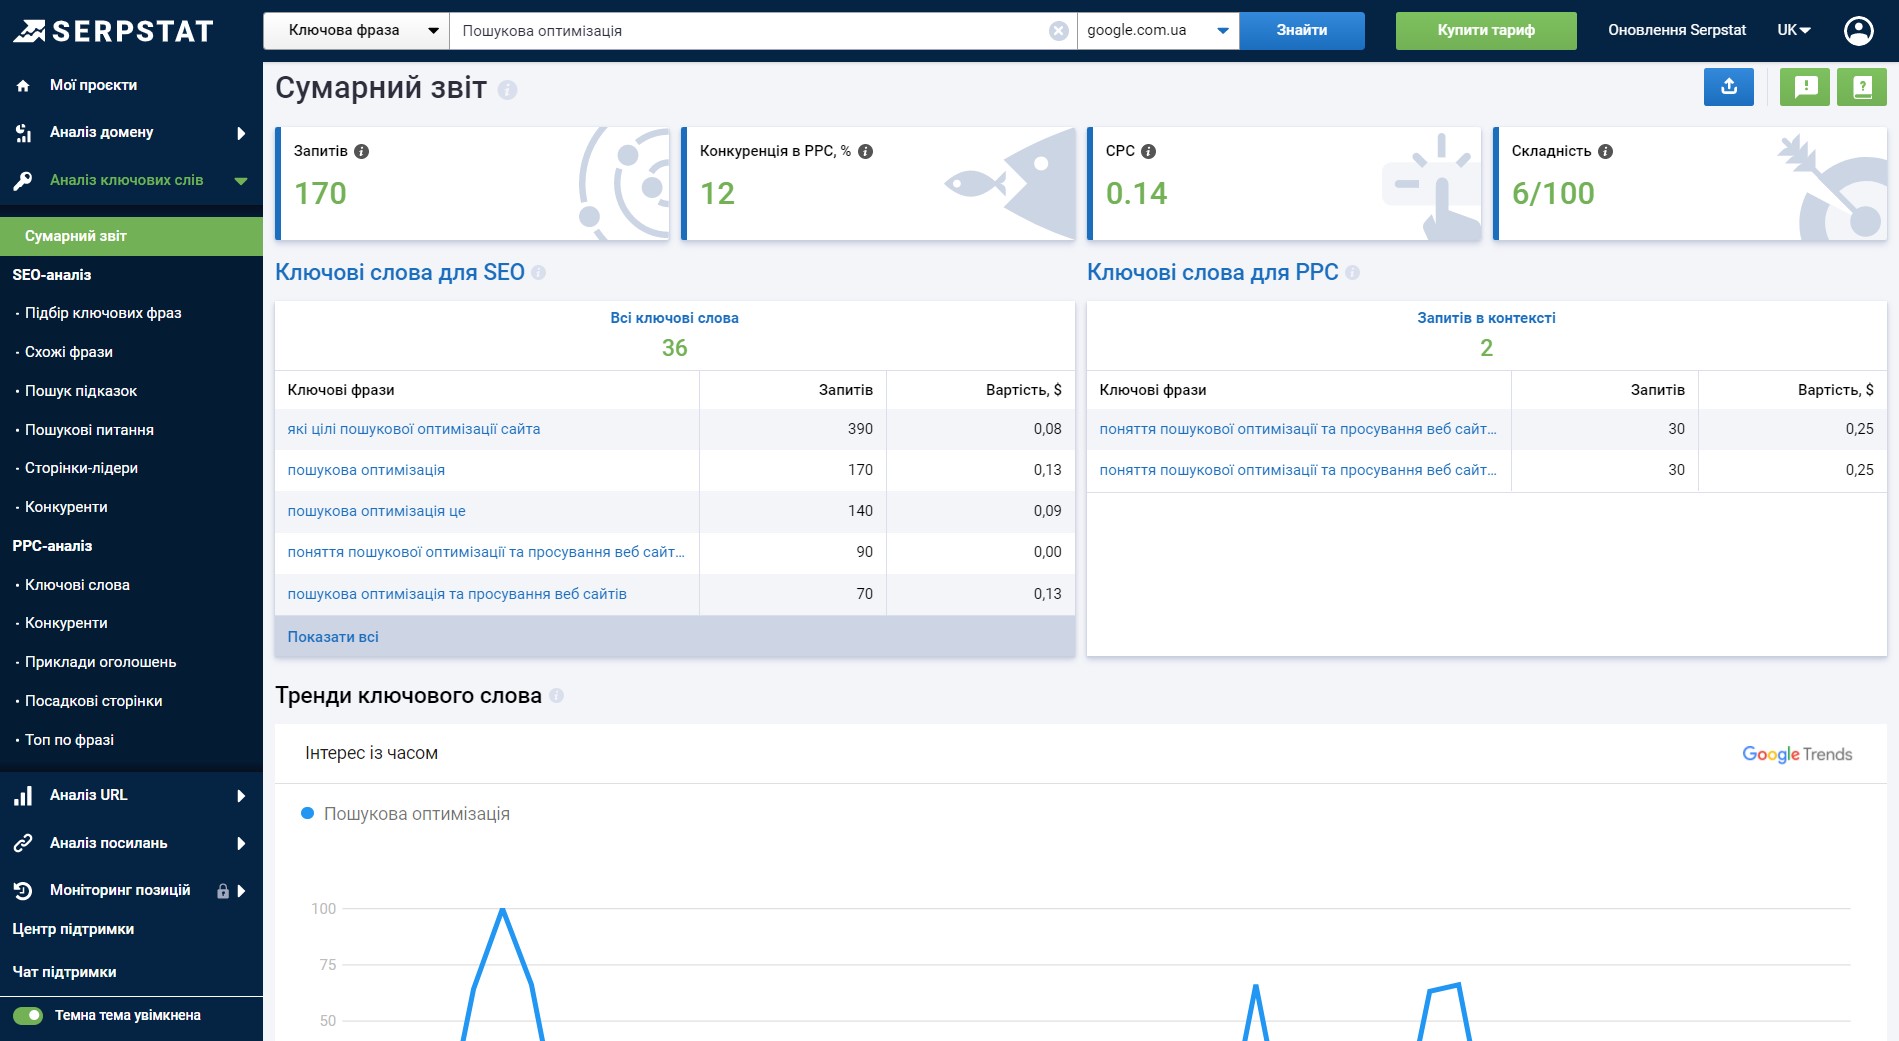Click info icon next to Запитів

(362, 151)
